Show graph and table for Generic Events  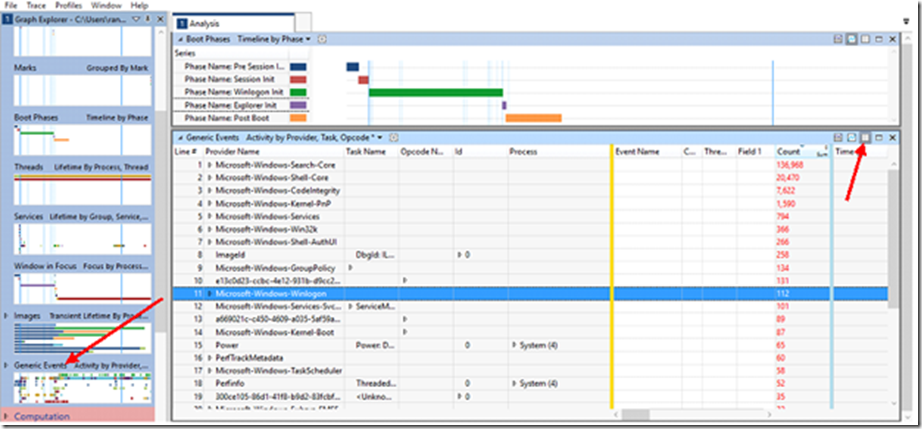pos(839,138)
